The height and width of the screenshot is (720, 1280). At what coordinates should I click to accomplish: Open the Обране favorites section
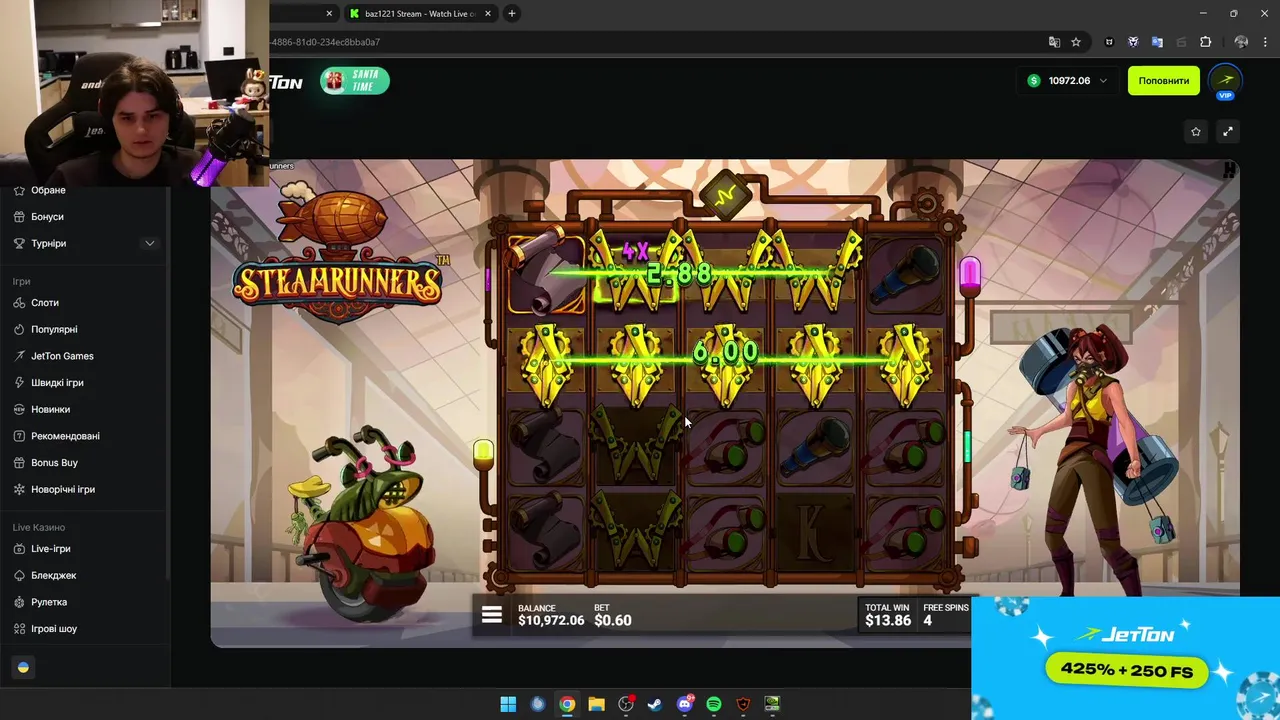pyautogui.click(x=48, y=190)
